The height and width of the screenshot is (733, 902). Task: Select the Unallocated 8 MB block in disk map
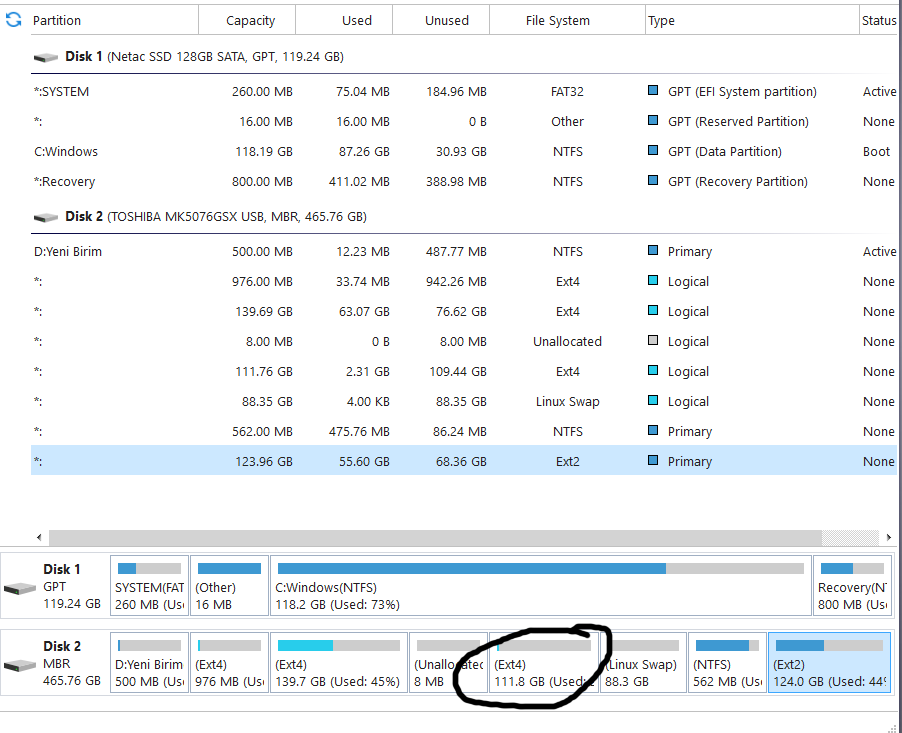click(x=449, y=662)
